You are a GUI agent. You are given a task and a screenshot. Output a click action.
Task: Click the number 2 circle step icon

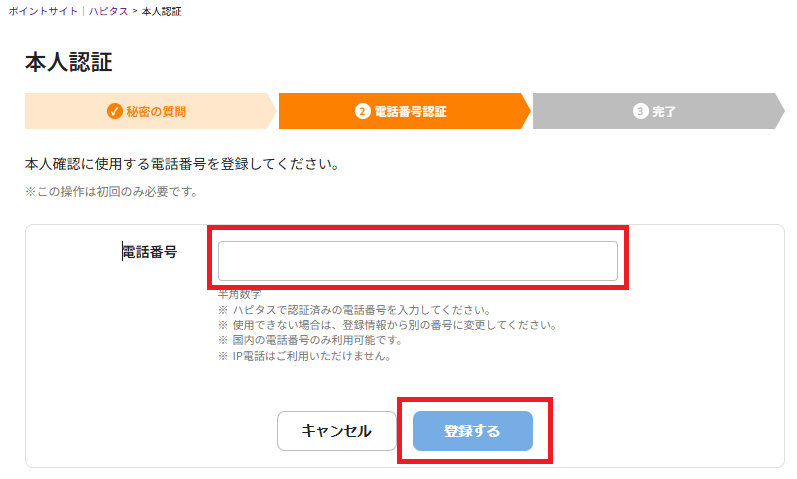point(363,111)
